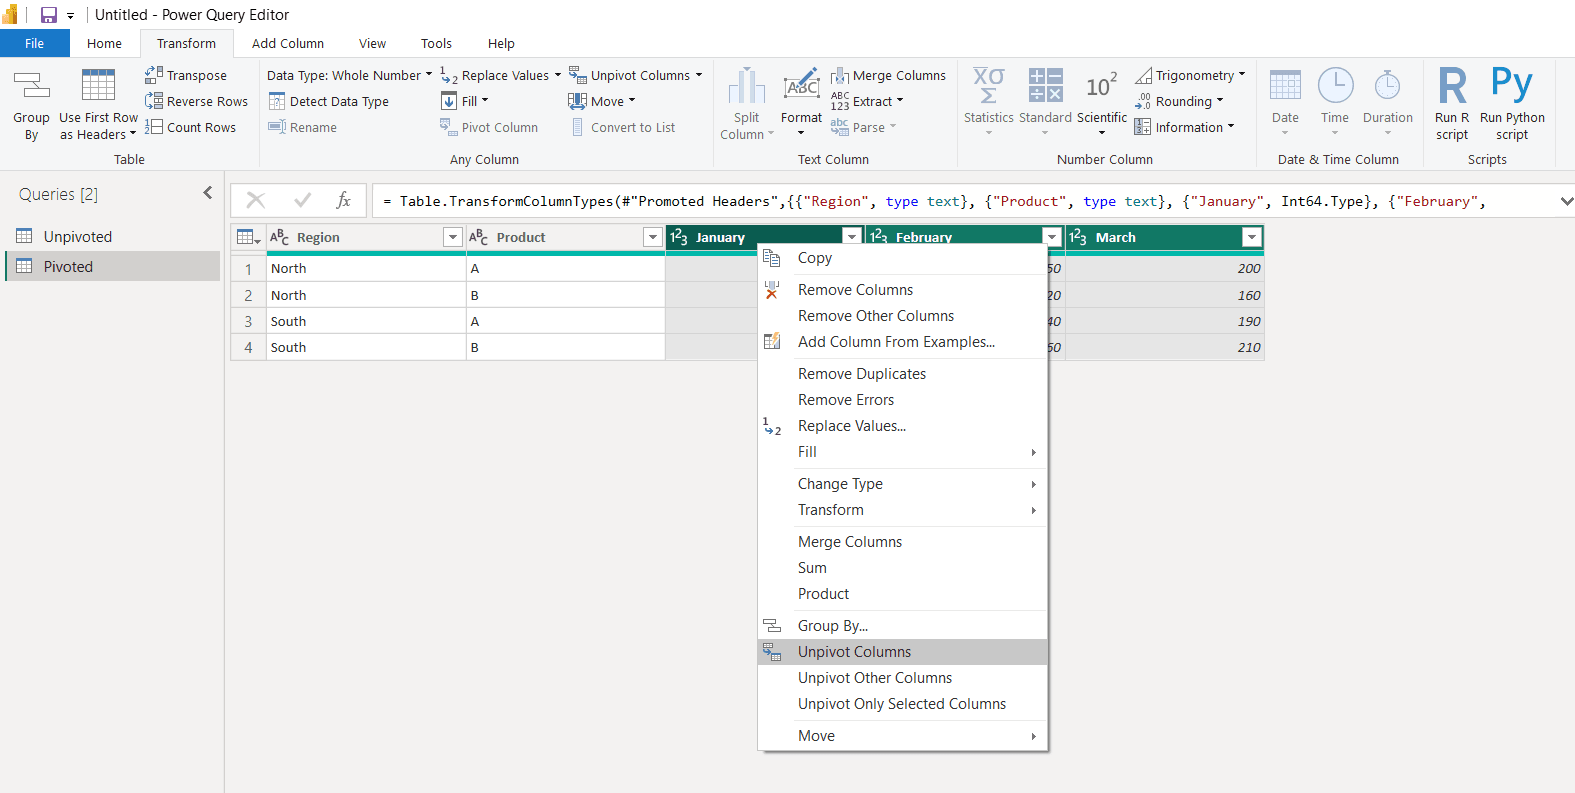Click the Detect Data Type icon
Viewport: 1575px width, 793px height.
(x=277, y=101)
